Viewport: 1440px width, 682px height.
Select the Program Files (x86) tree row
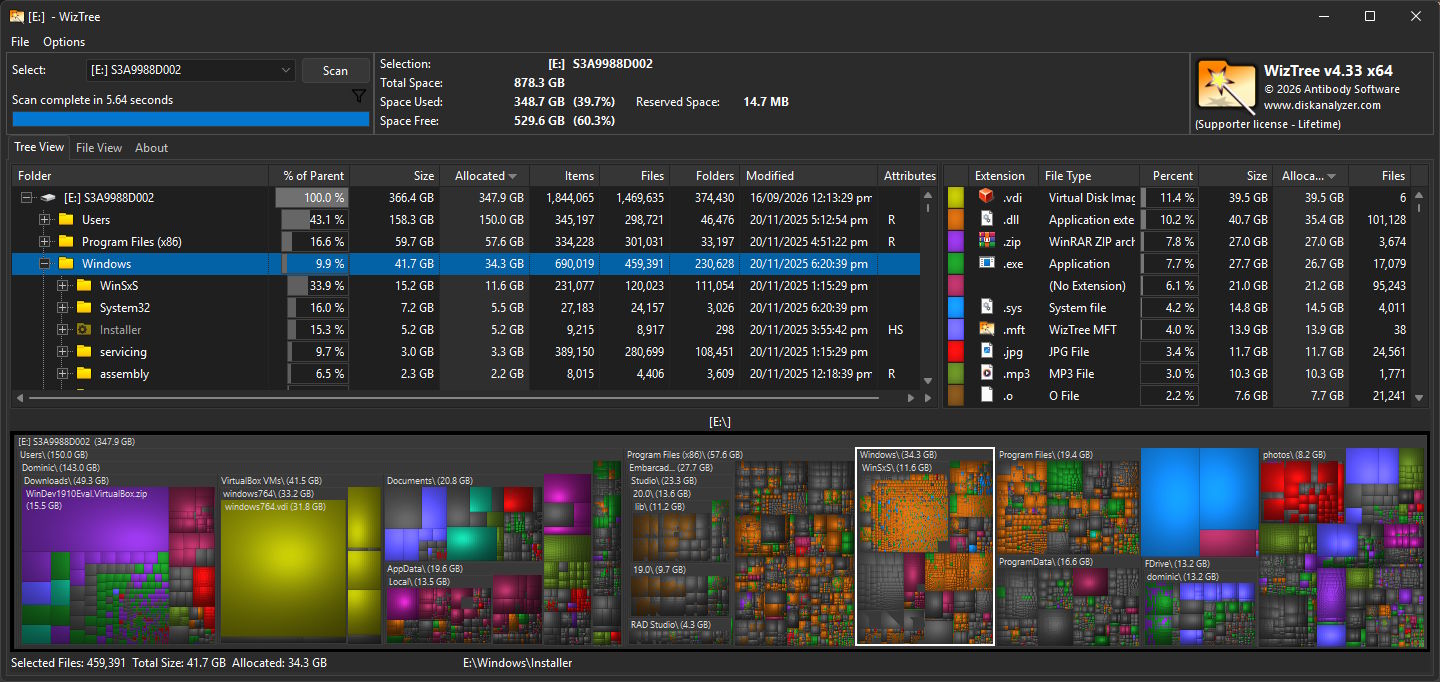pyautogui.click(x=465, y=242)
